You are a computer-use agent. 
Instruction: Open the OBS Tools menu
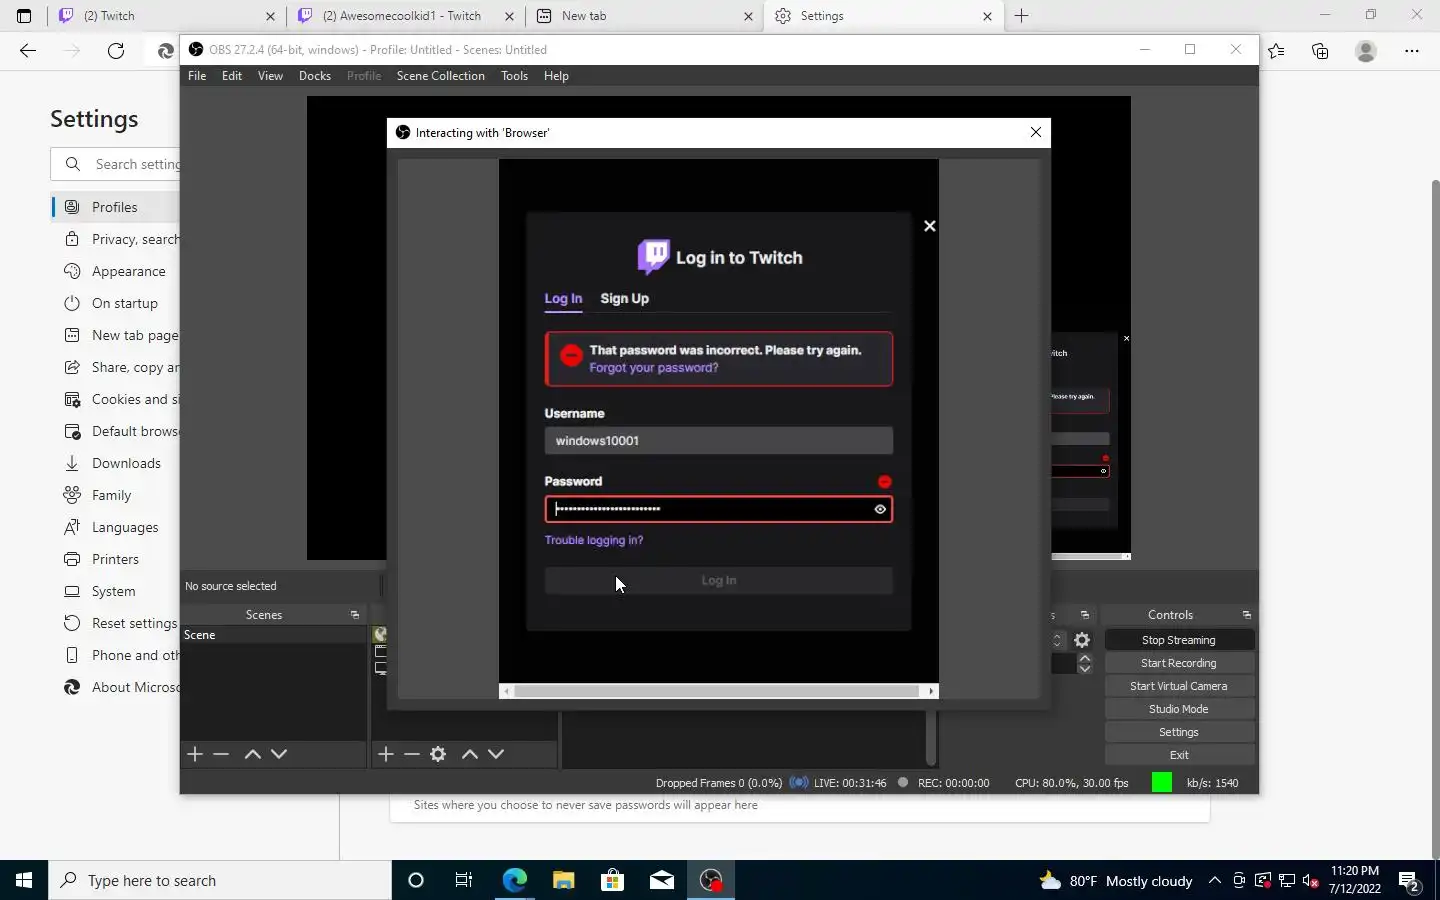[x=514, y=76]
